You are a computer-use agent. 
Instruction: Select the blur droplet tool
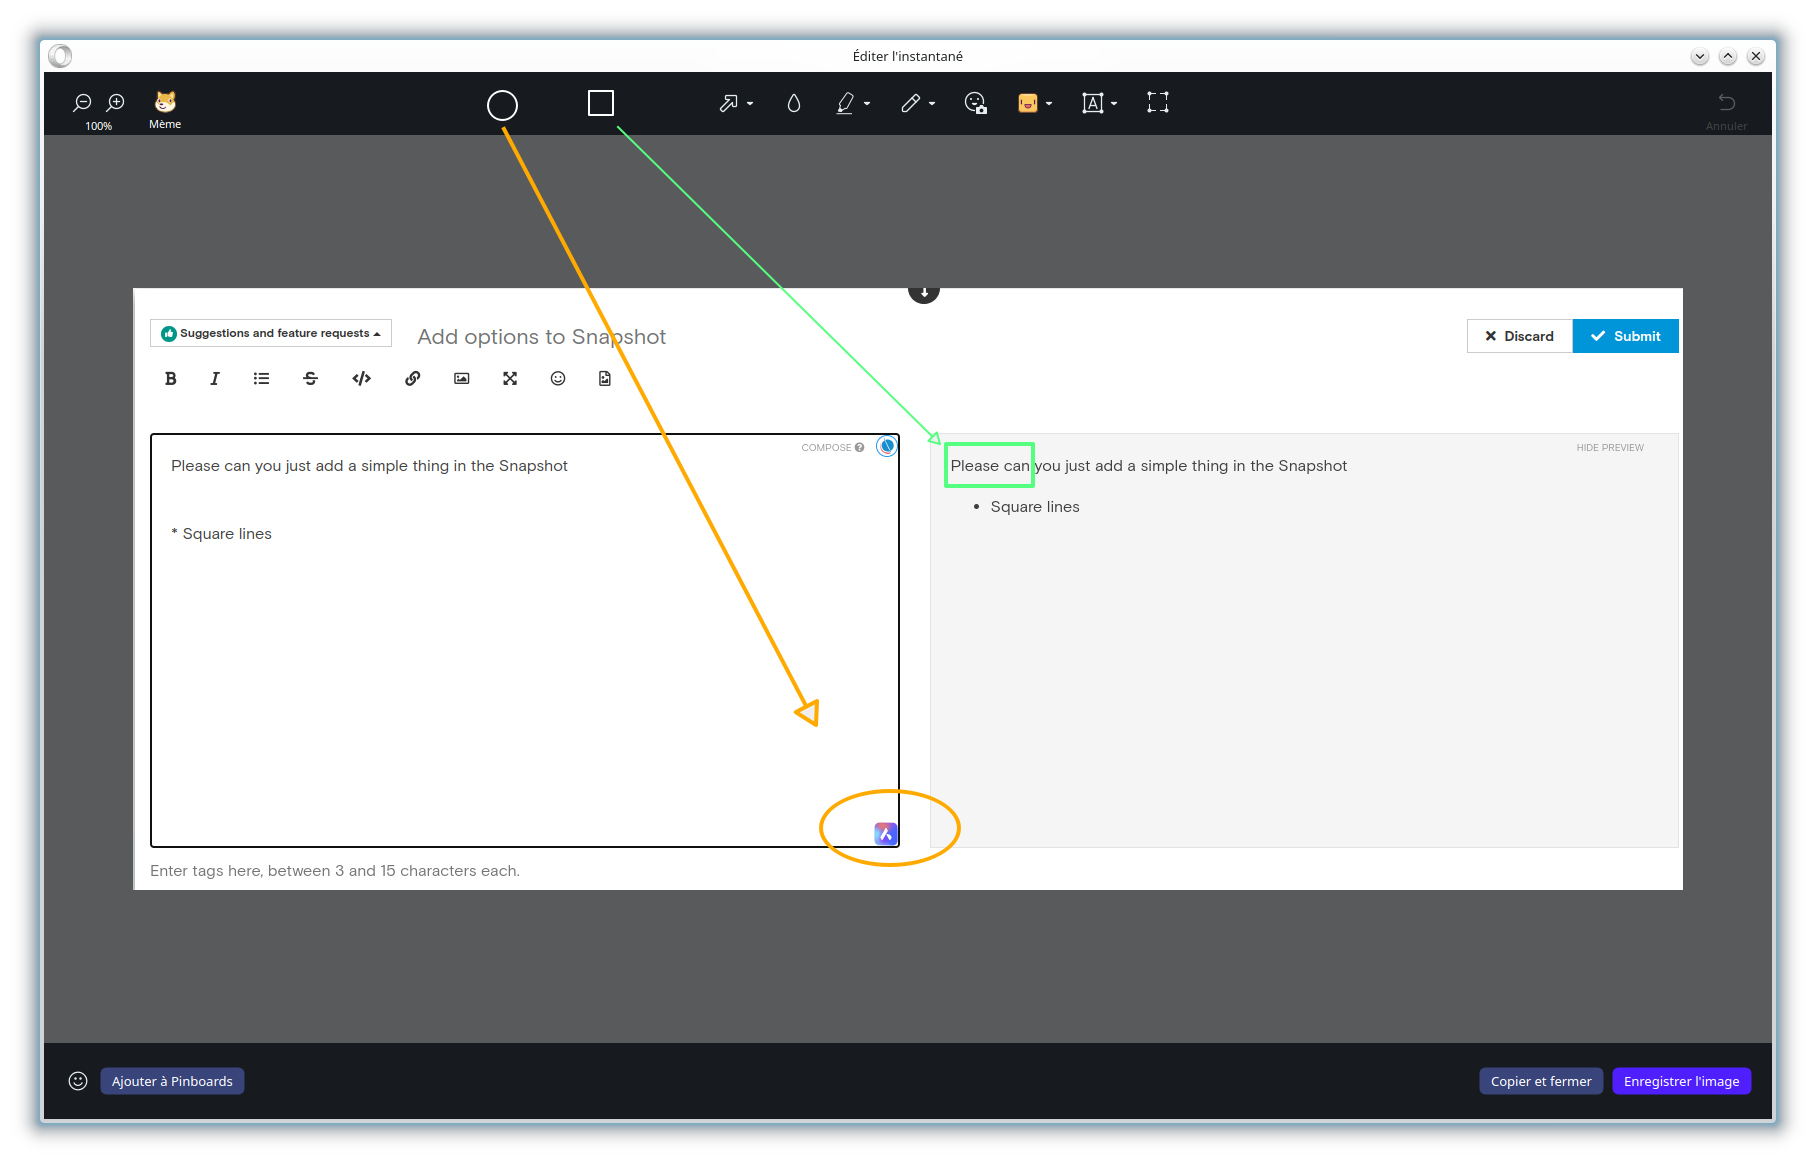[794, 103]
